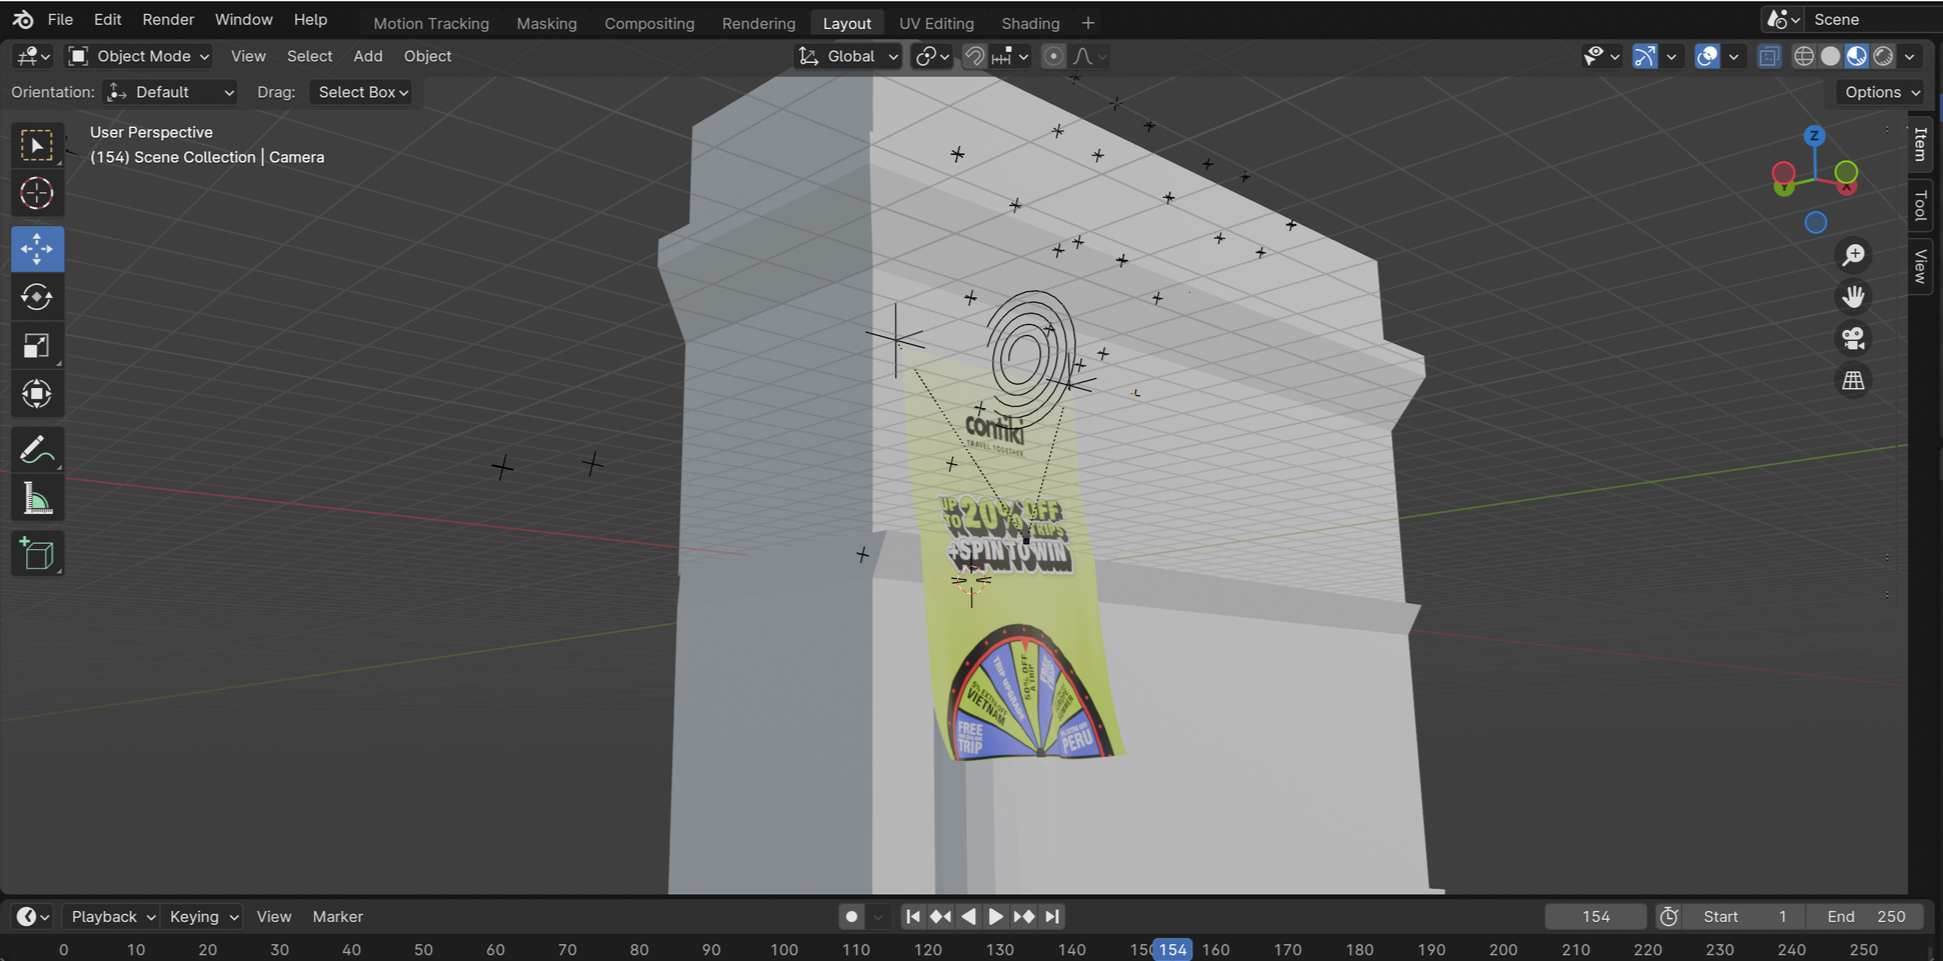The height and width of the screenshot is (961, 1943).
Task: Click the scene browse icon
Action: pos(1783,19)
